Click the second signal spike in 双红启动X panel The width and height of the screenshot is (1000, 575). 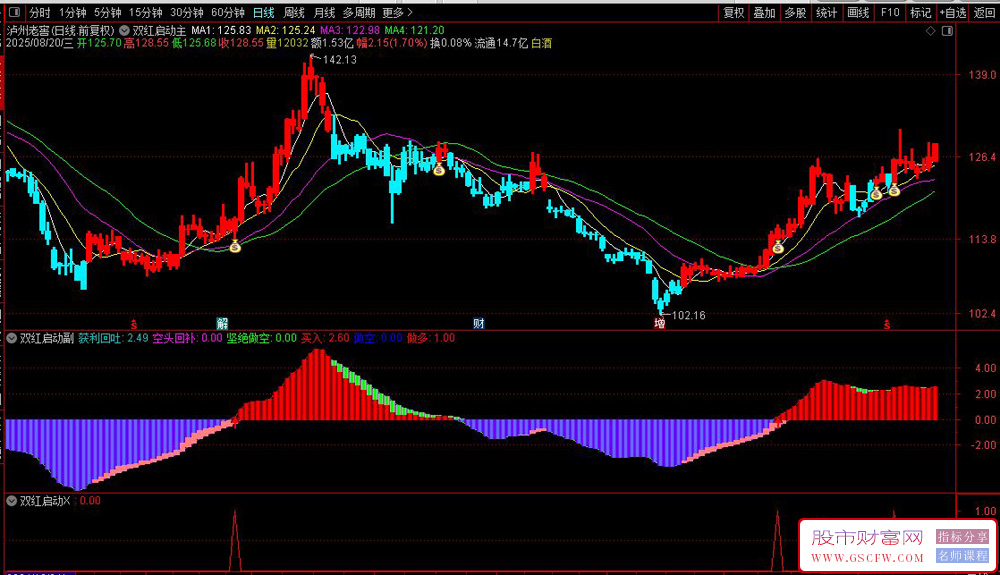pos(777,540)
